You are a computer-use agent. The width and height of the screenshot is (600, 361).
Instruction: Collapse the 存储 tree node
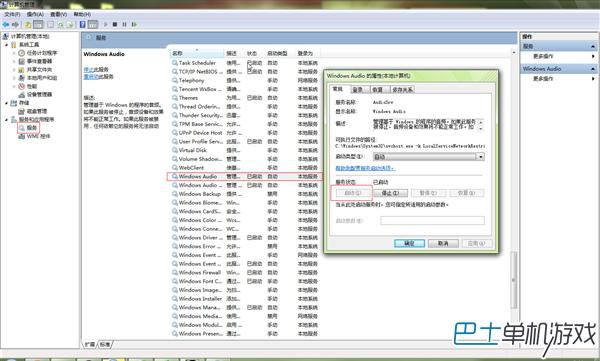[7, 103]
